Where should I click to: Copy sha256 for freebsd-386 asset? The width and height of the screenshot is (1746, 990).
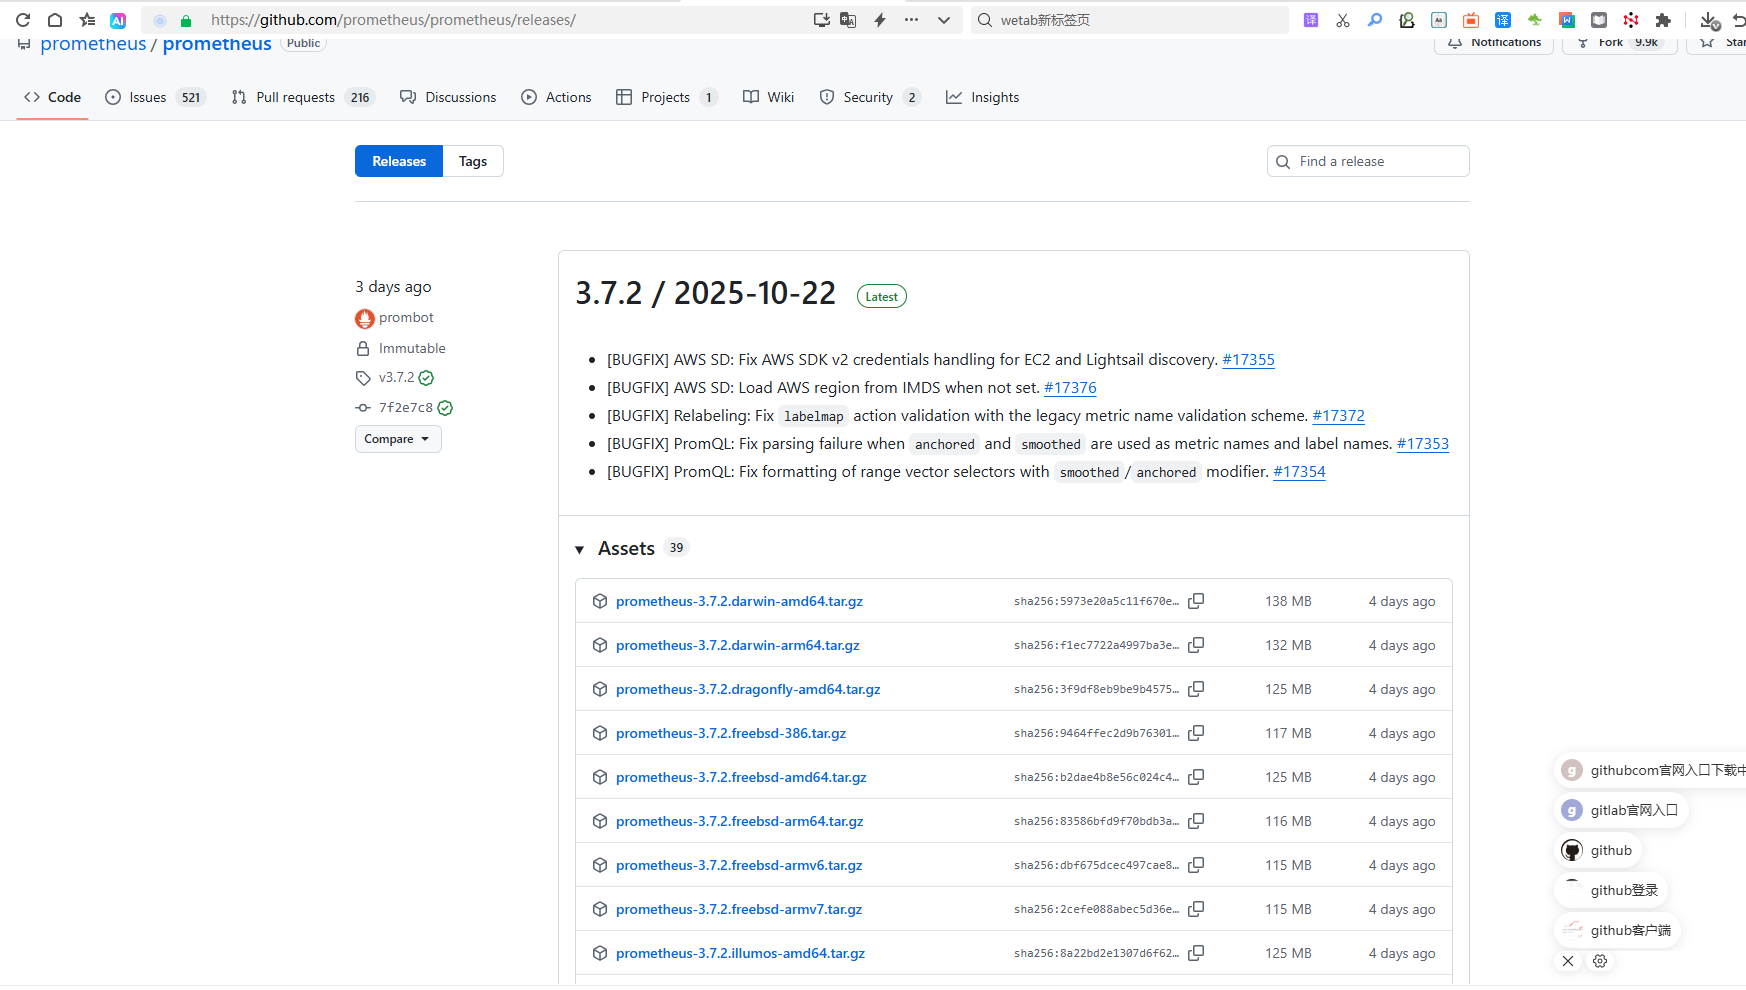[x=1196, y=733]
